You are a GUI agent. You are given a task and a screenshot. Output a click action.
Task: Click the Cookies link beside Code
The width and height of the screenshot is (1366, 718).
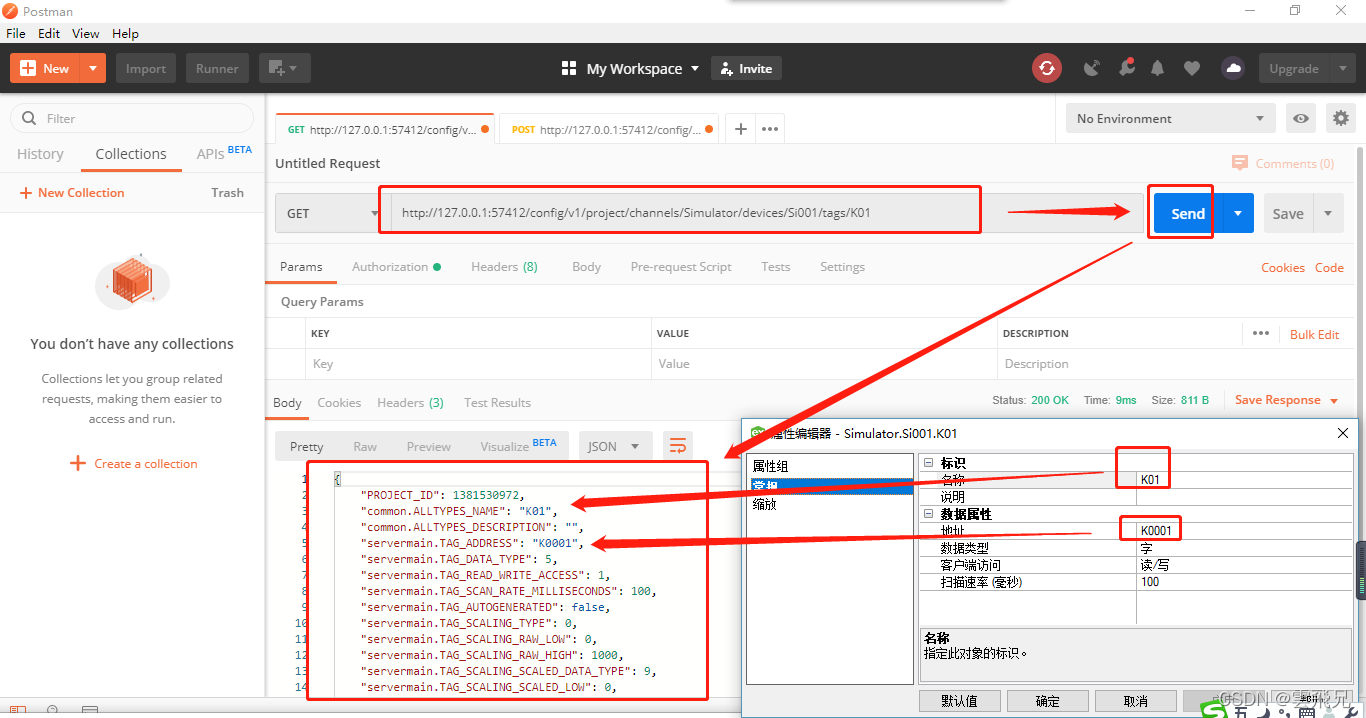[x=1283, y=267]
